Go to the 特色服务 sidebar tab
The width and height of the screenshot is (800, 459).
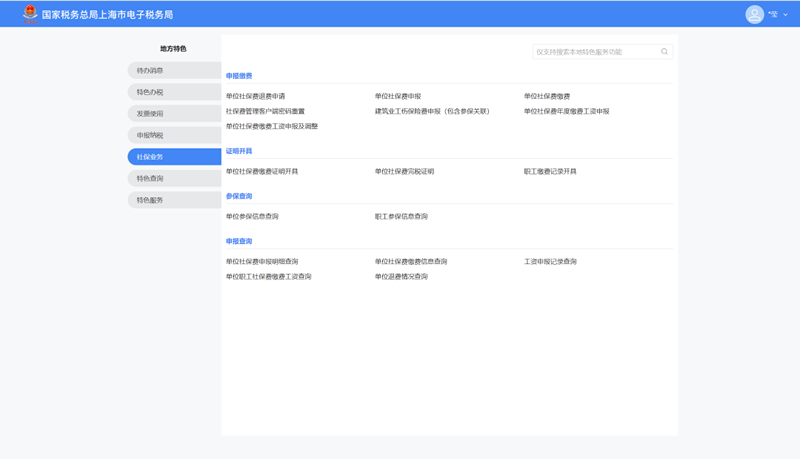(173, 200)
